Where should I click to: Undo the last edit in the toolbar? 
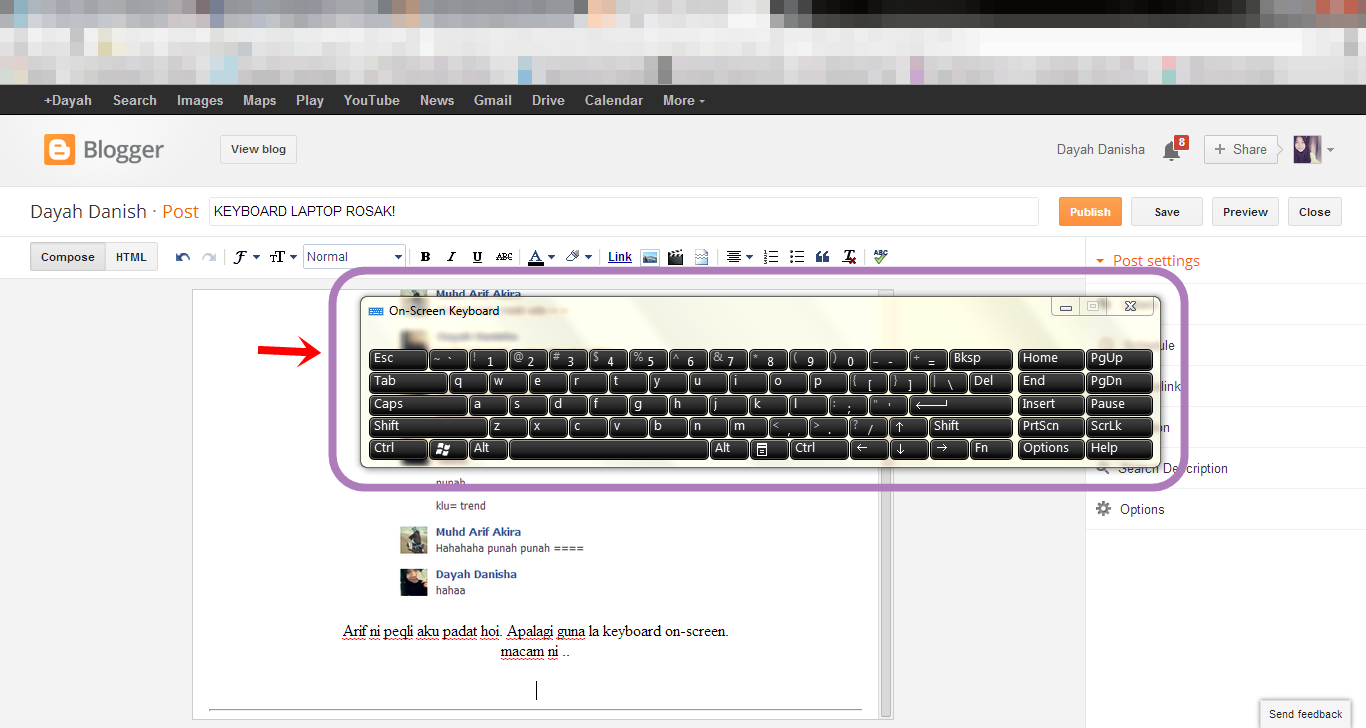[182, 257]
